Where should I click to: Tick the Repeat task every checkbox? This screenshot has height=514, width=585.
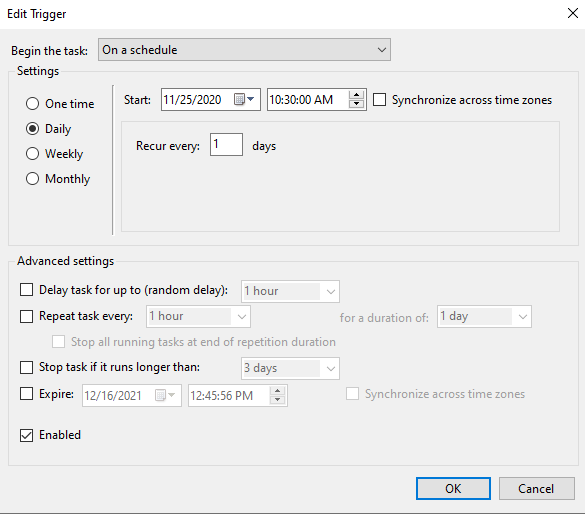pos(26,316)
